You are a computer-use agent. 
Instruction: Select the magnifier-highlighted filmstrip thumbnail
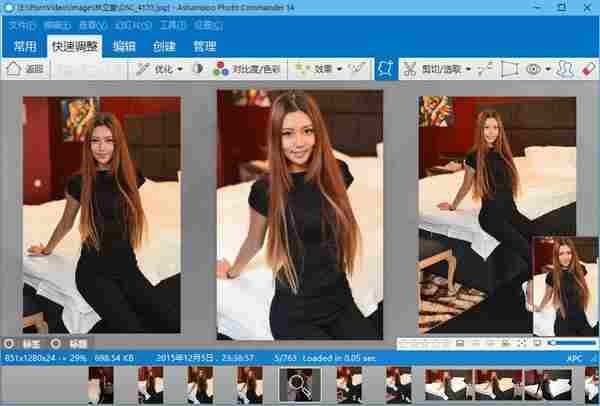coord(298,385)
